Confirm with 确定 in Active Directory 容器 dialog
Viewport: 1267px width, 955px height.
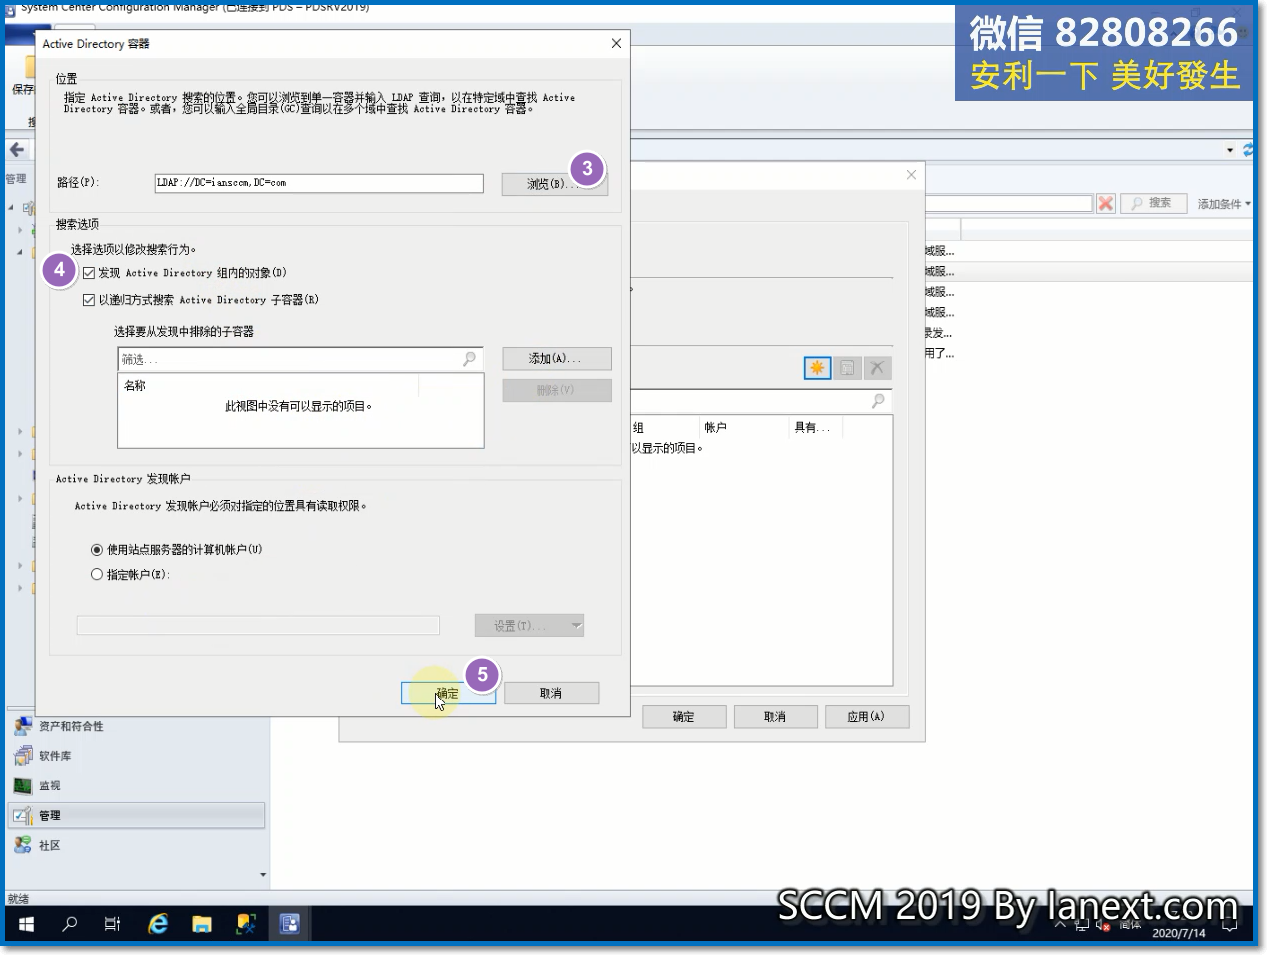[448, 693]
